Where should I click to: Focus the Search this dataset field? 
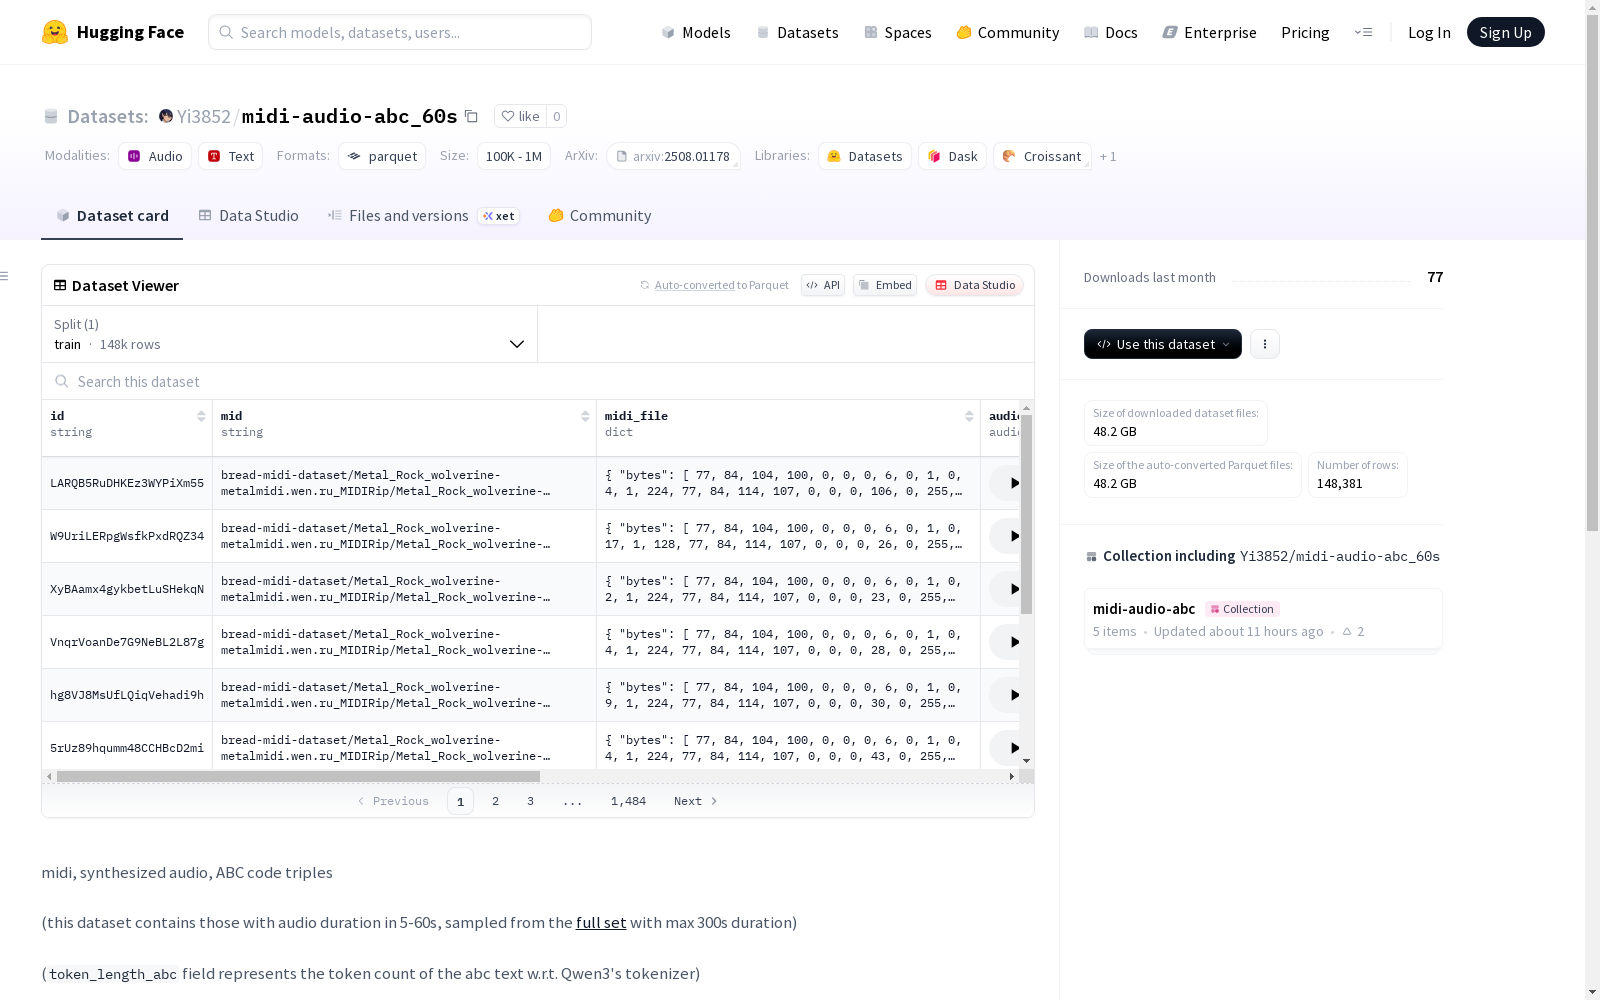[x=538, y=381]
